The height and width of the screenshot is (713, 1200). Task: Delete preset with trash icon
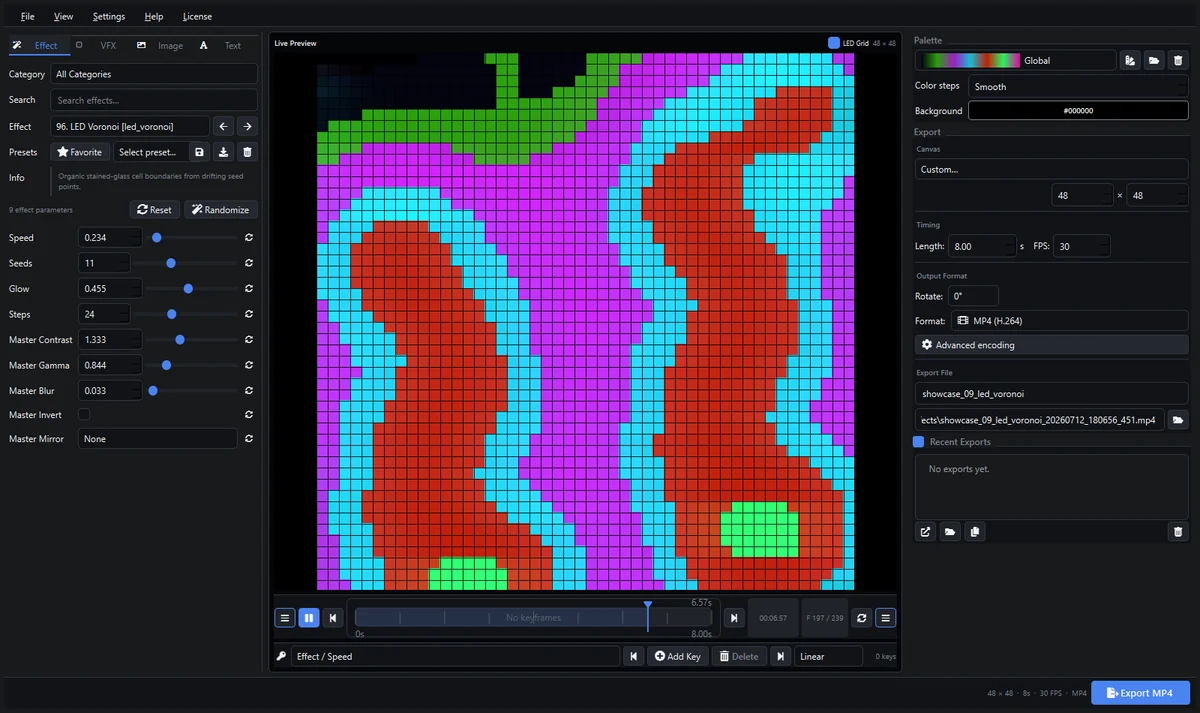248,152
